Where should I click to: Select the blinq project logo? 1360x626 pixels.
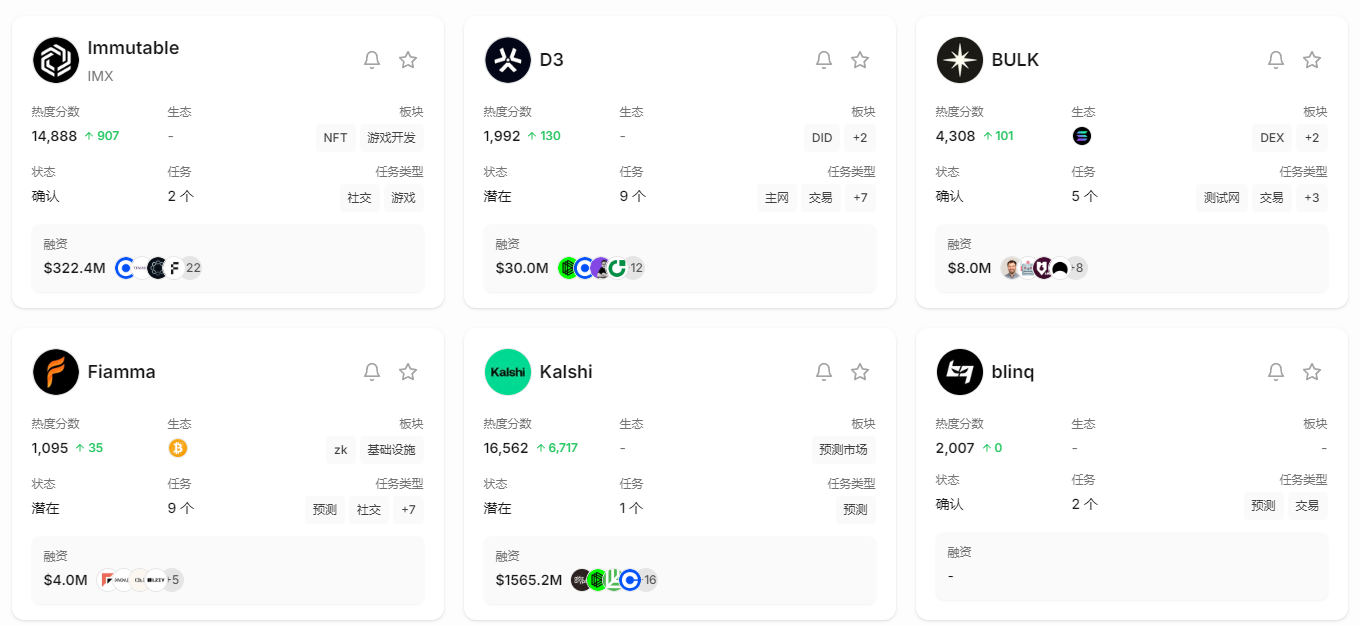(959, 371)
